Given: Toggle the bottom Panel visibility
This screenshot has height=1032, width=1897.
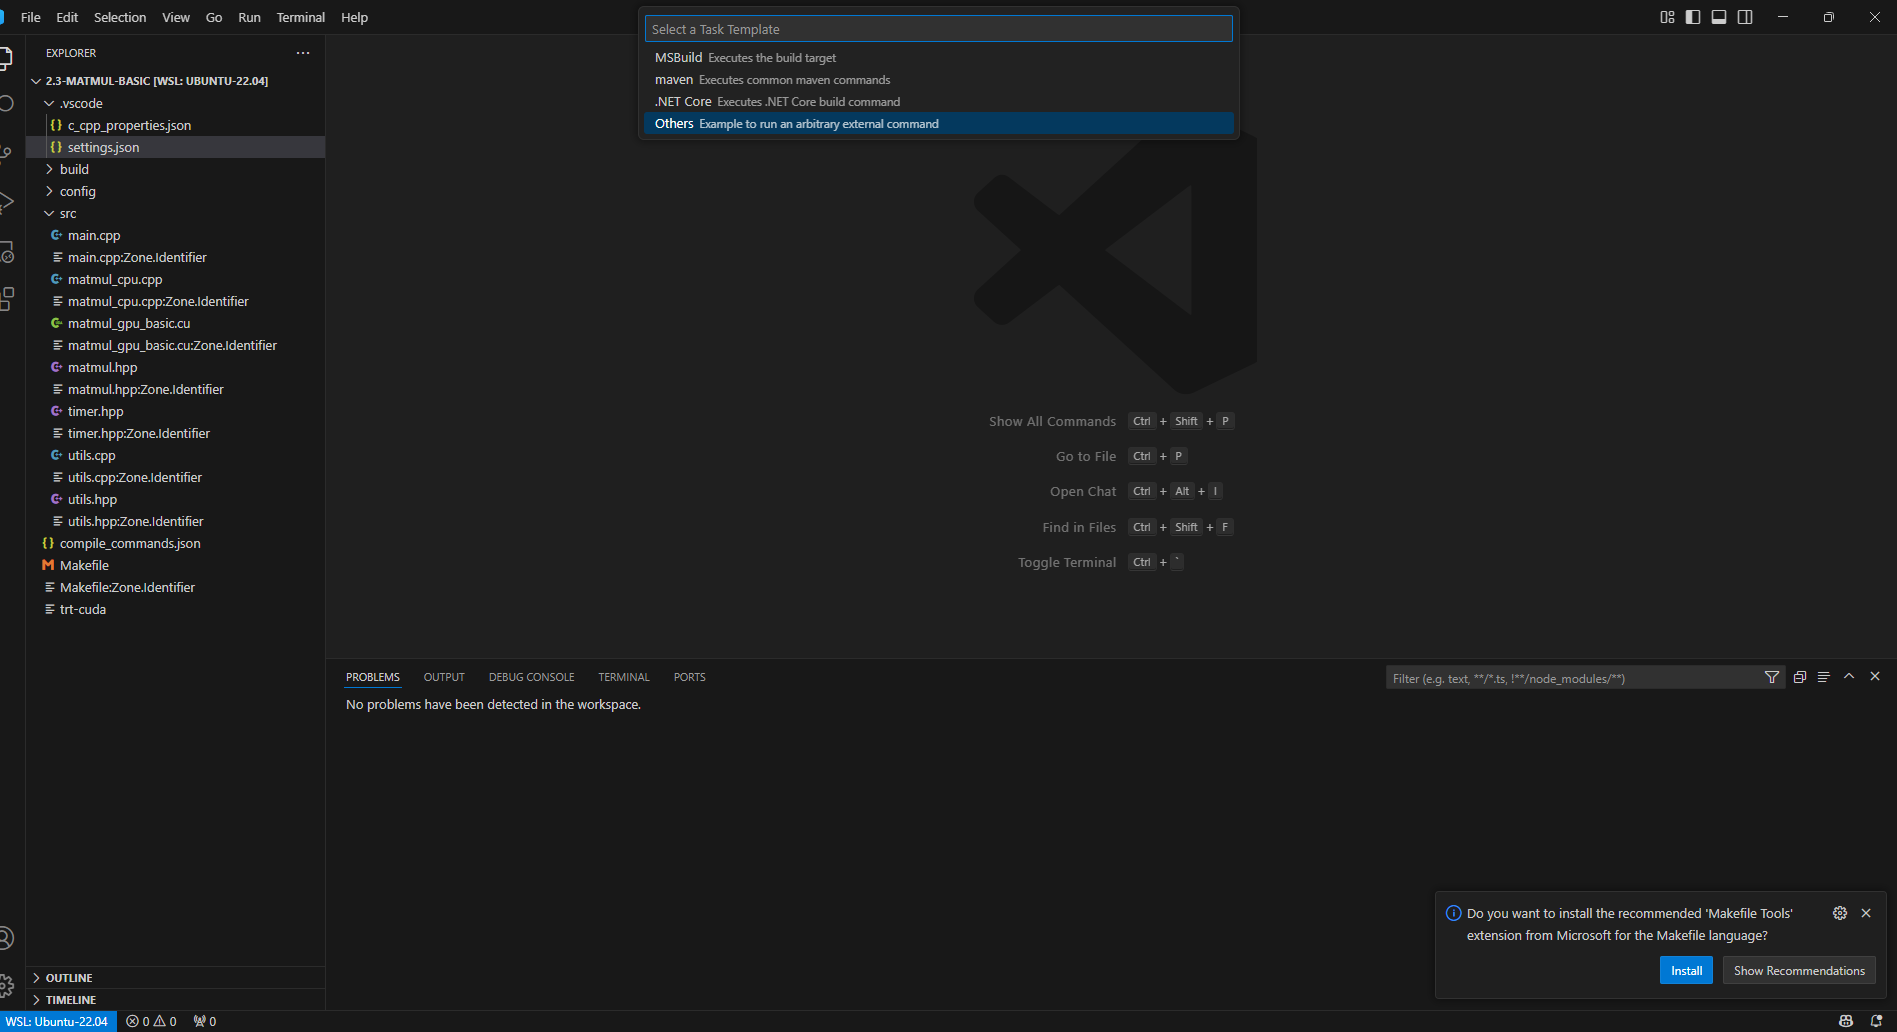Looking at the screenshot, I should pos(1719,17).
